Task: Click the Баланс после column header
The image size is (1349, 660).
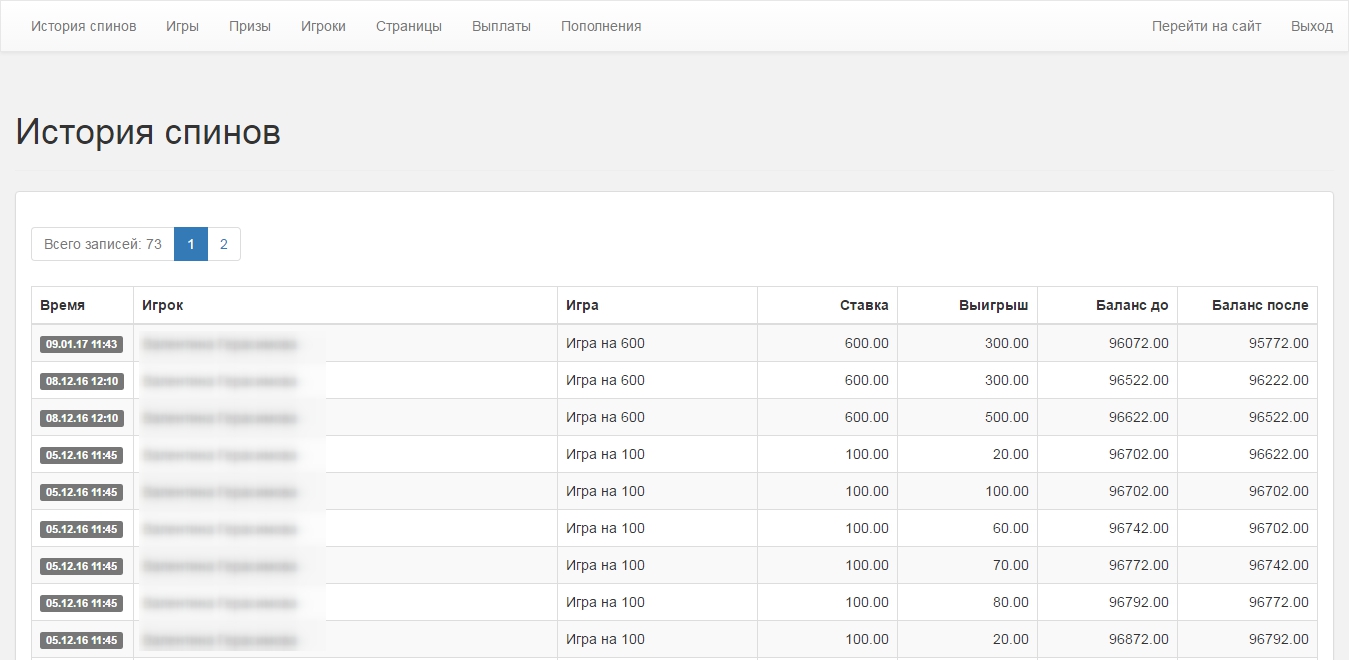Action: [x=1259, y=305]
